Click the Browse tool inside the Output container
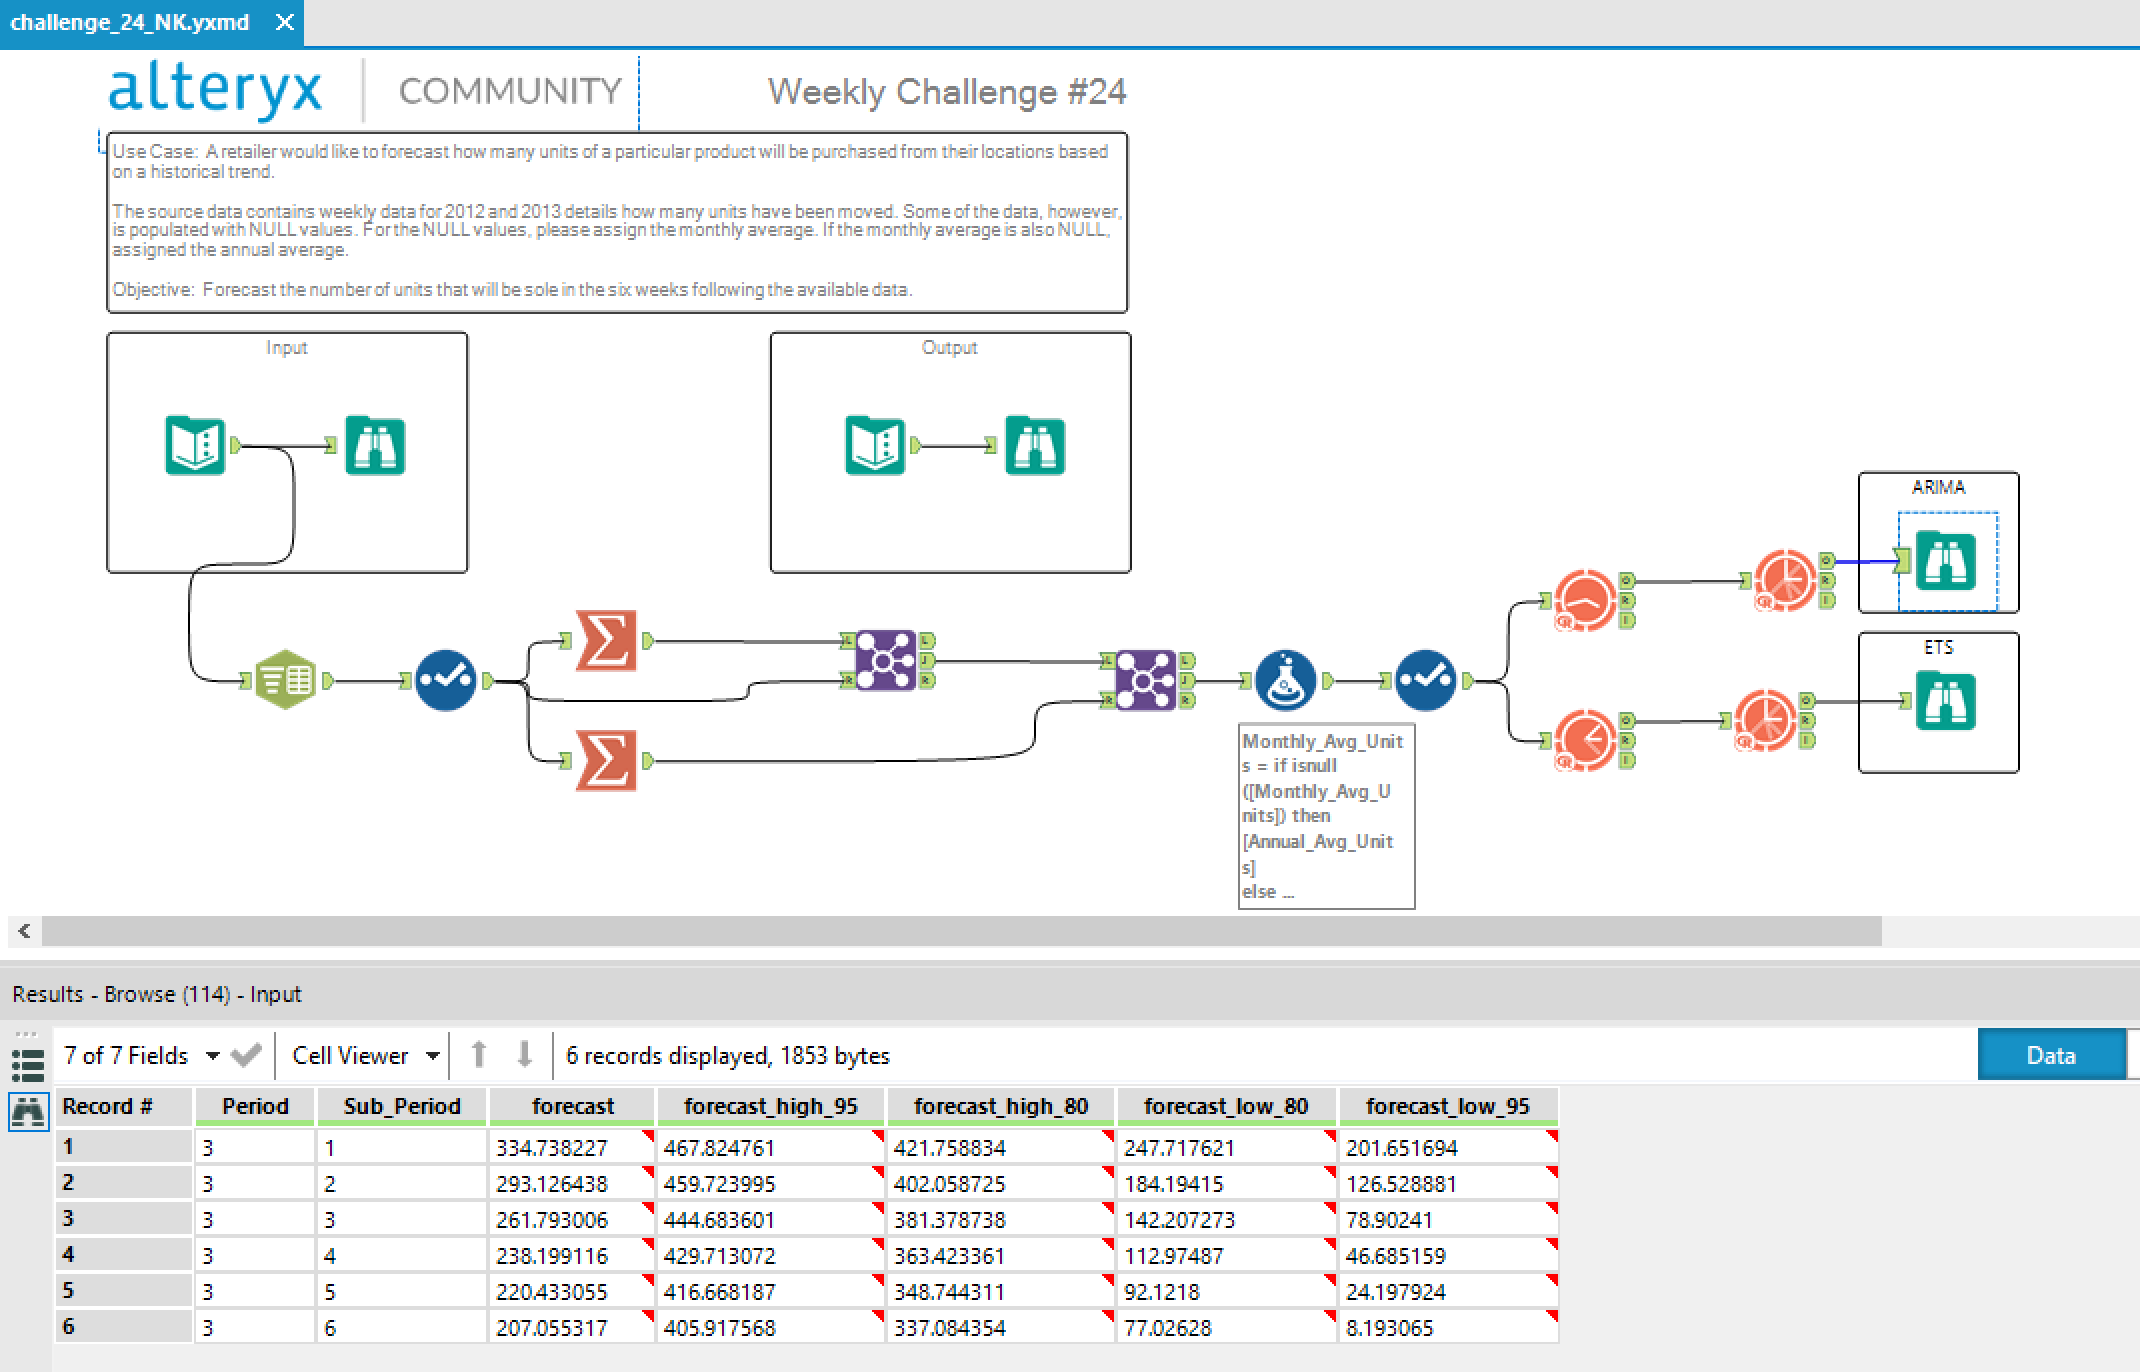Image resolution: width=2140 pixels, height=1372 pixels. coord(1036,446)
